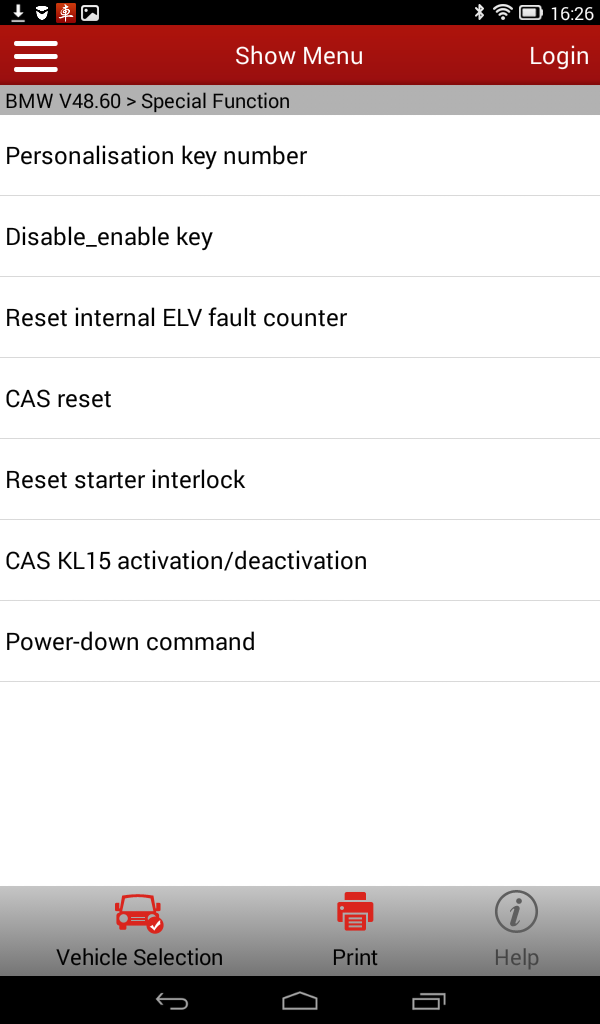Tap the Bluetooth status icon

(479, 12)
